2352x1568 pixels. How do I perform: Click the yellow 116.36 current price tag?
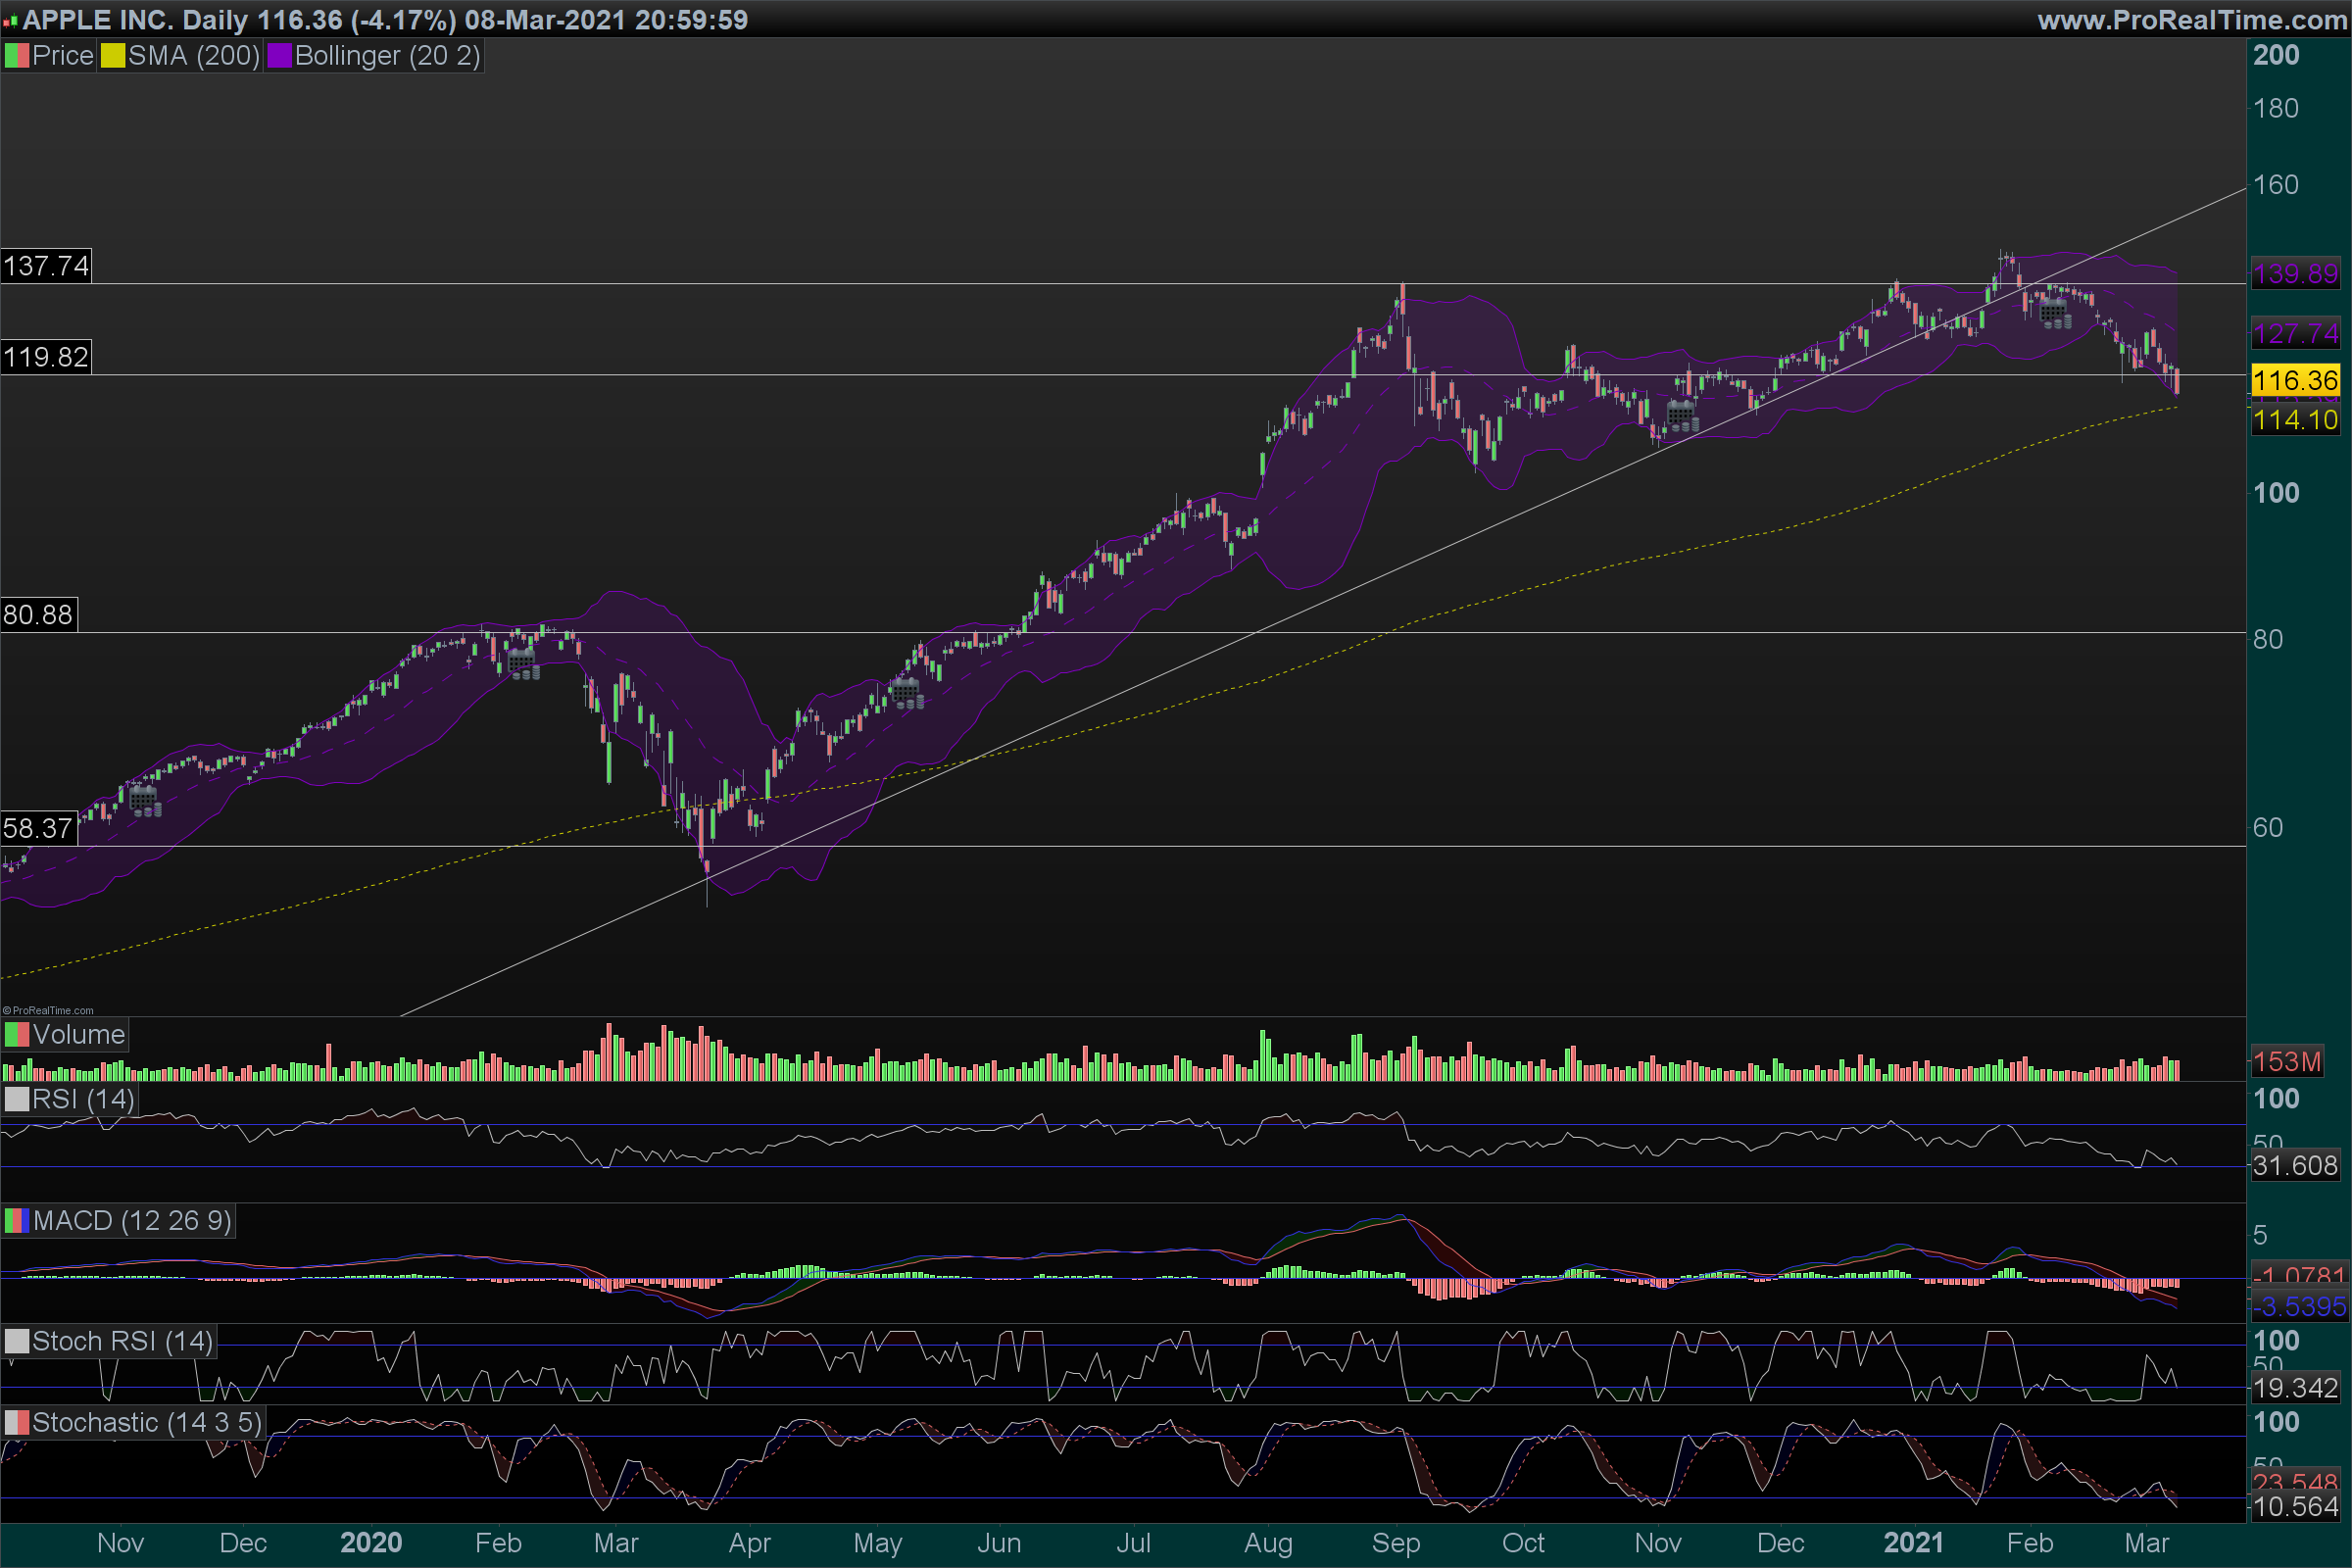tap(2295, 380)
